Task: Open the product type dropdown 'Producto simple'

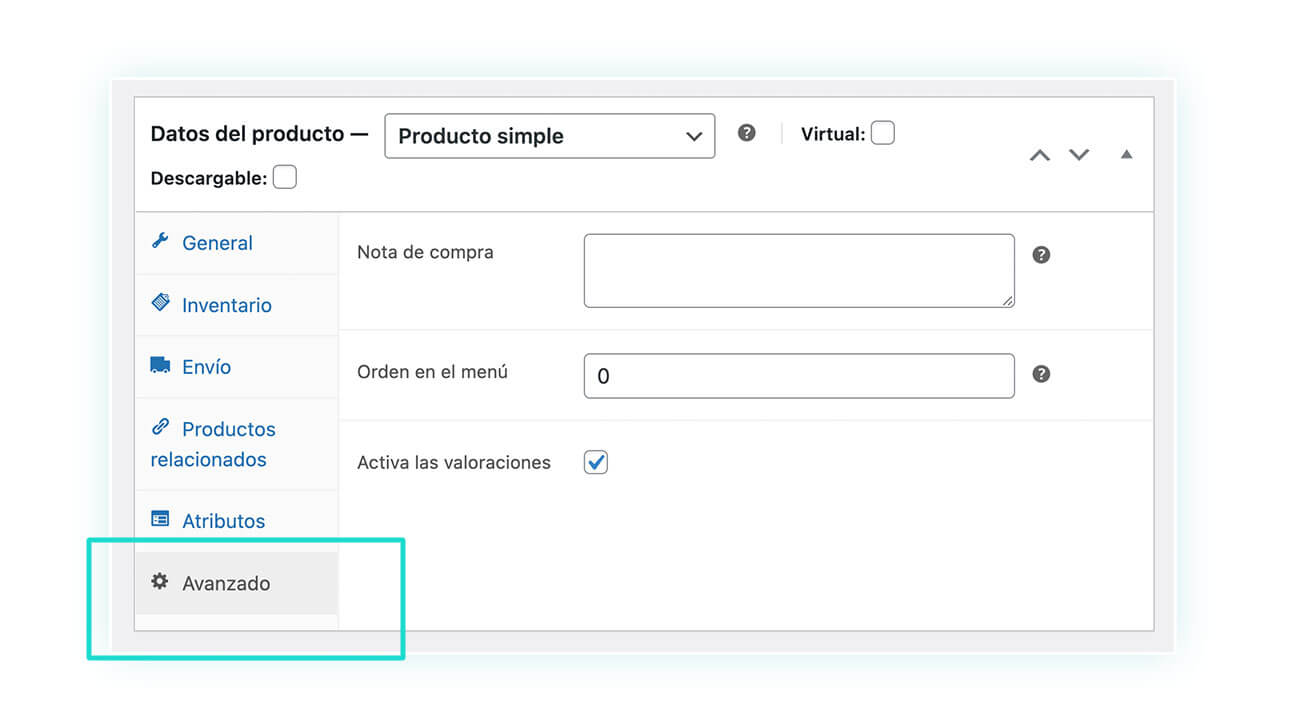Action: click(549, 136)
